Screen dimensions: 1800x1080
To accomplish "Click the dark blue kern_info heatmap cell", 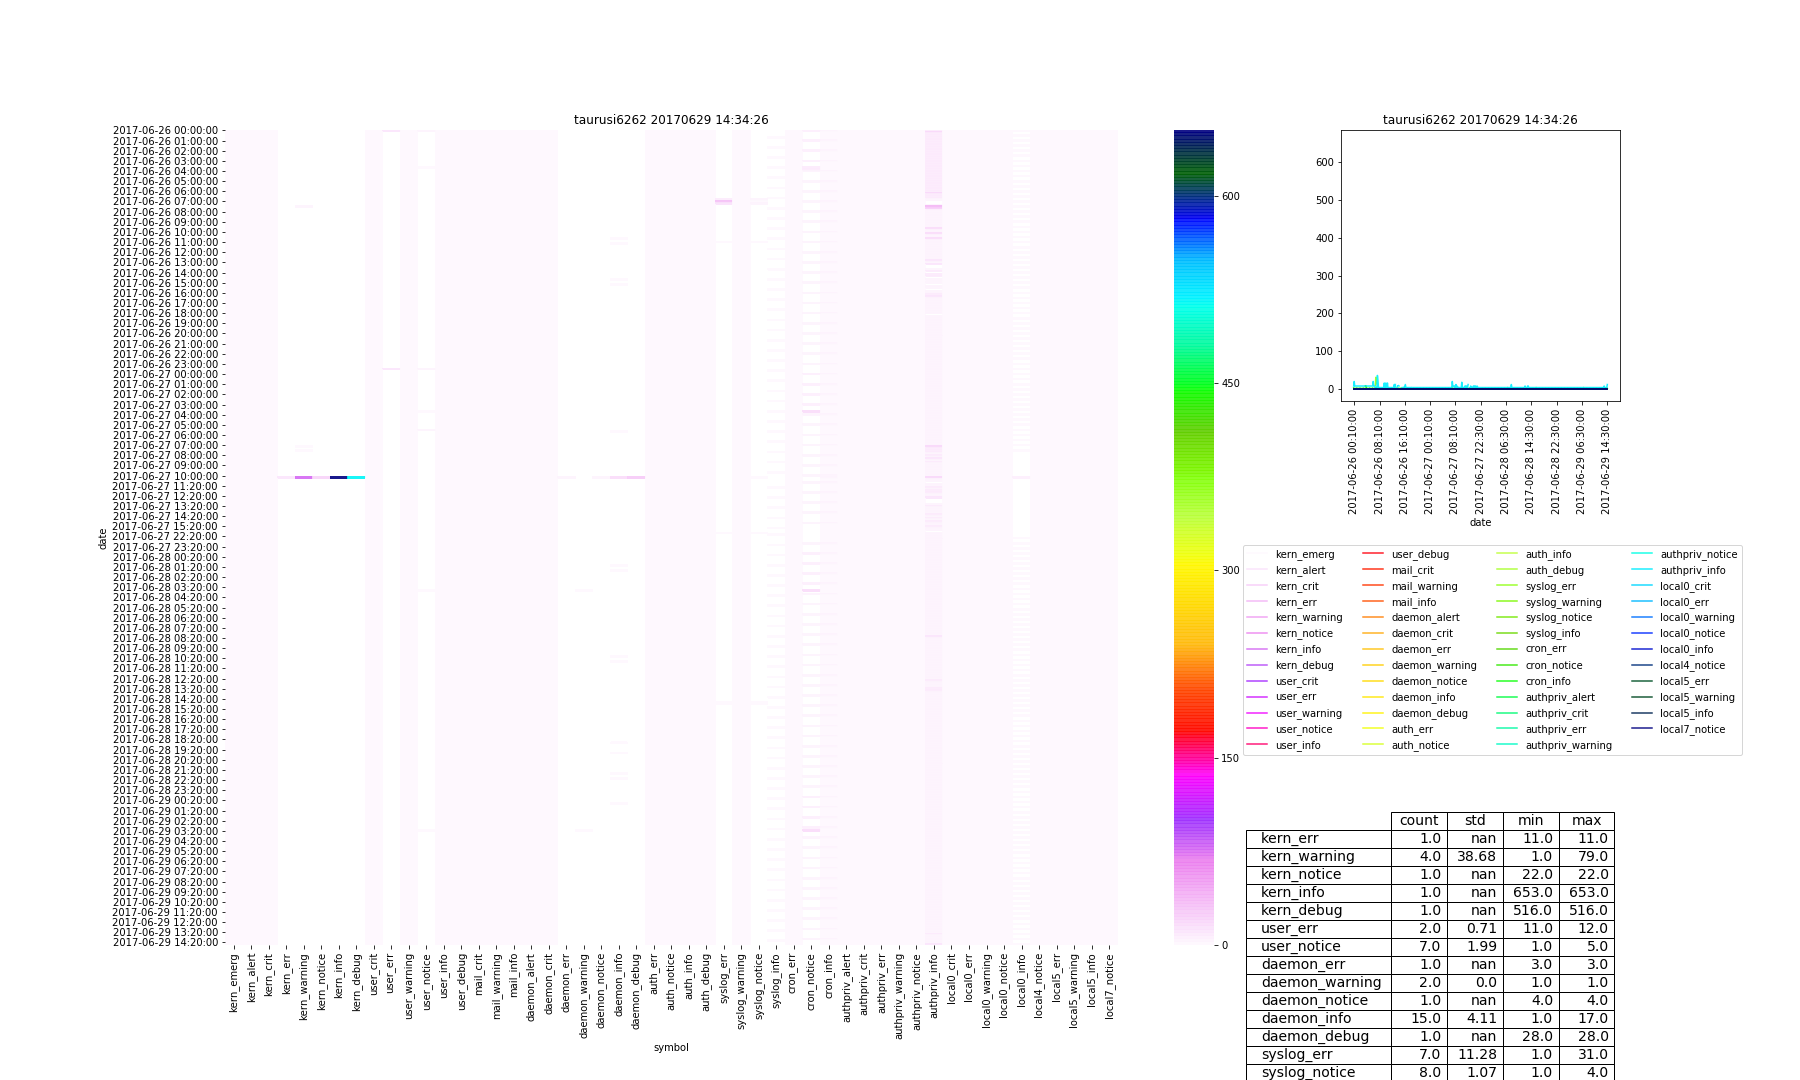I will tap(338, 478).
